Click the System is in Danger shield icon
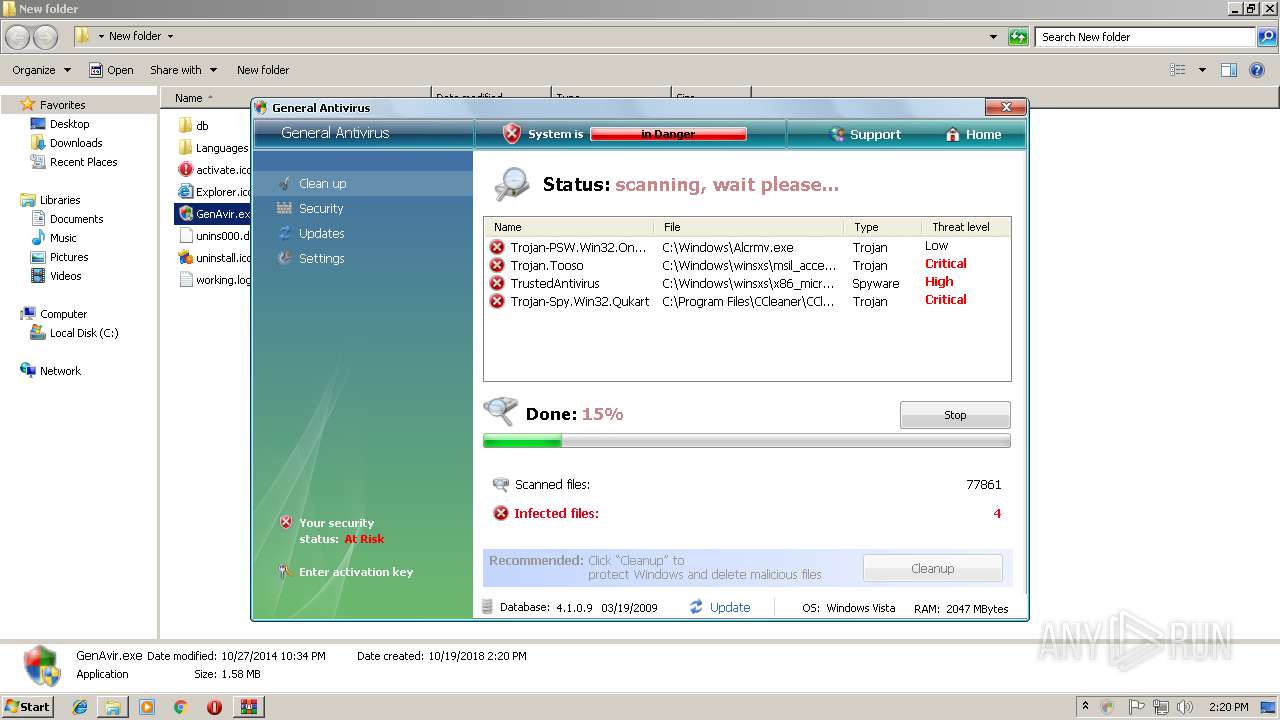 pos(512,134)
